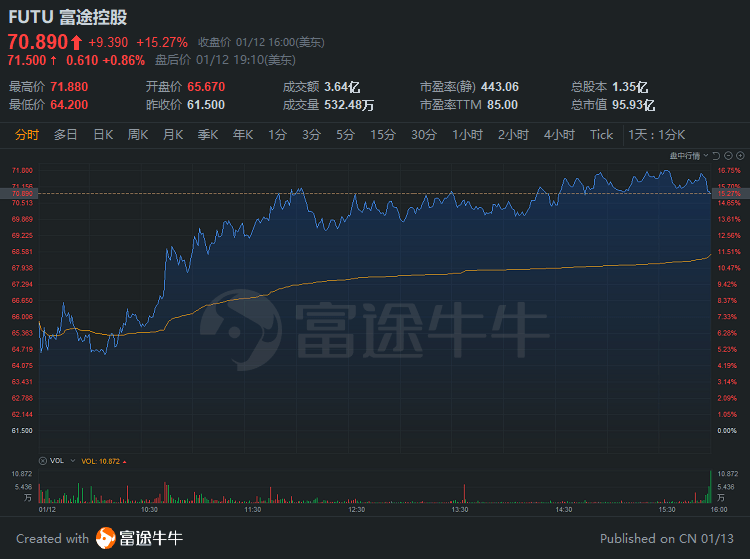This screenshot has height=559, width=750.
Task: Click the after-hours price 71.500
Action: point(27,60)
